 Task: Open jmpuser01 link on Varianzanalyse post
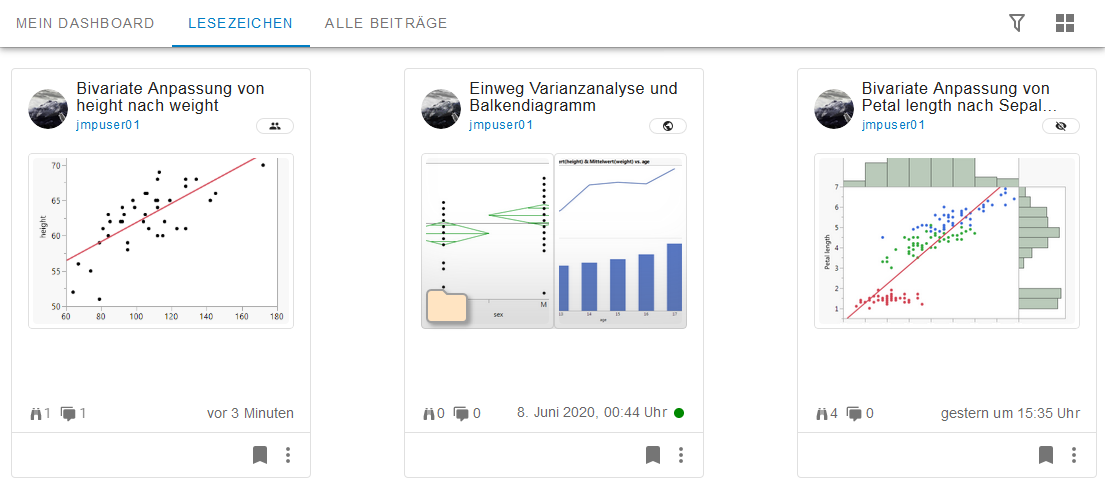pyautogui.click(x=501, y=125)
